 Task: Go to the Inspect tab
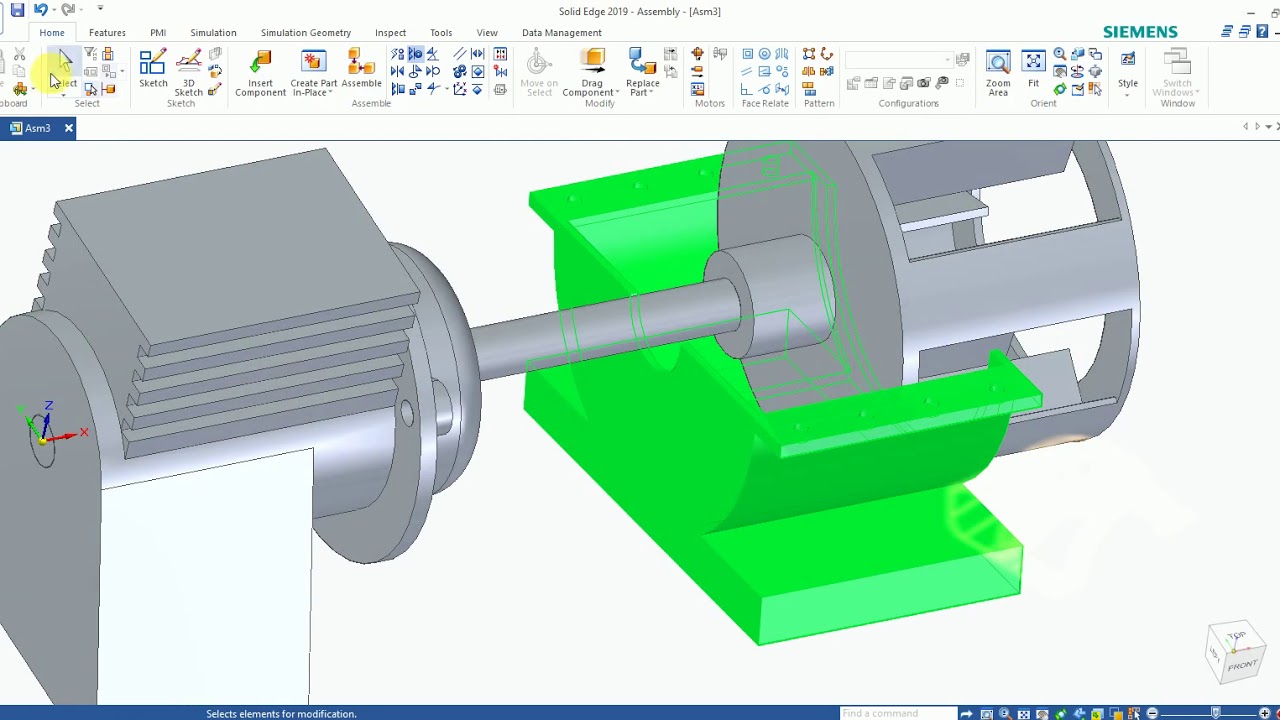point(390,33)
